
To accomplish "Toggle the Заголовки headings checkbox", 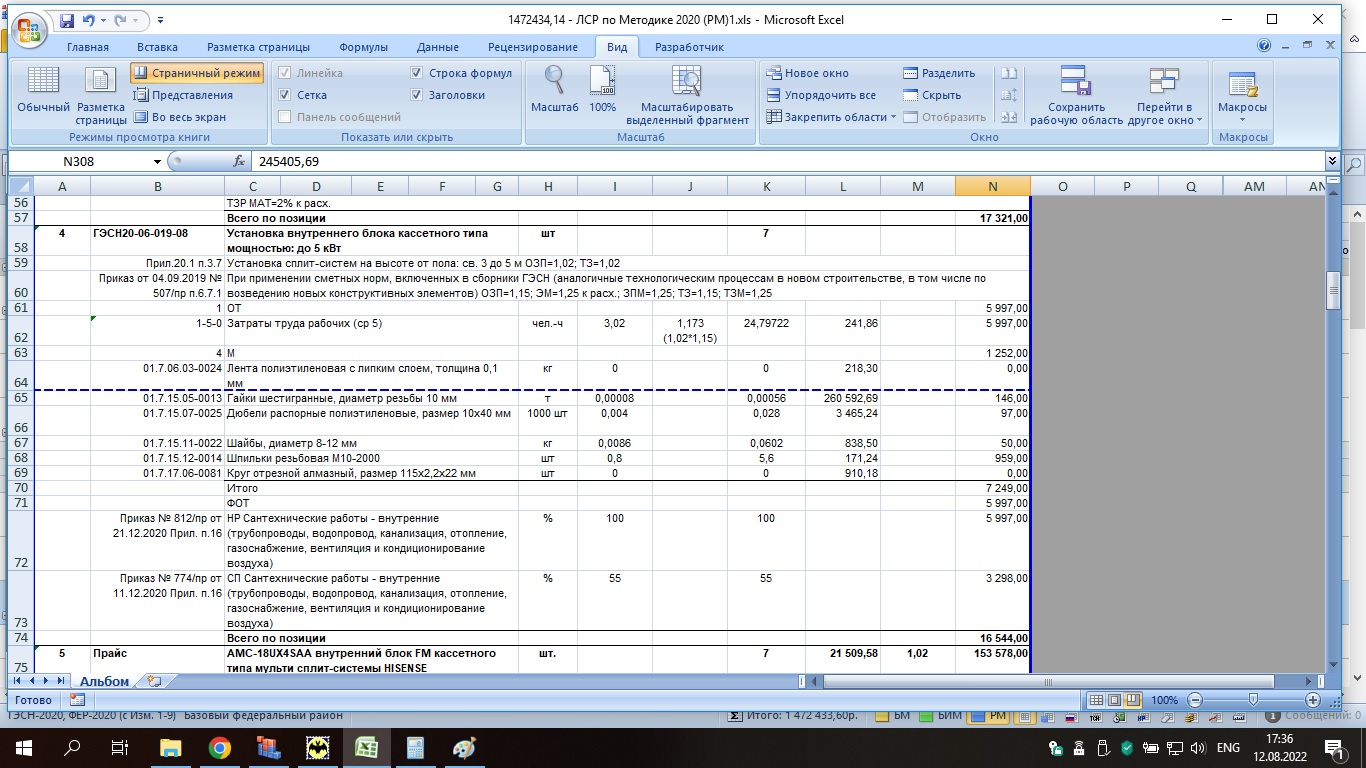I will click(x=417, y=95).
